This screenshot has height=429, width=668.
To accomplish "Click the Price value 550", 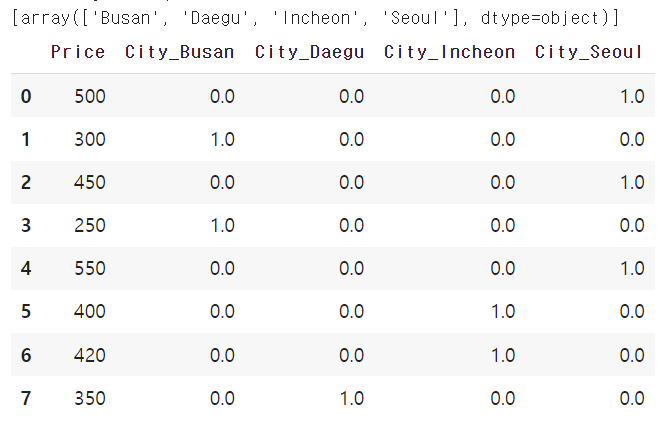I will point(90,268).
